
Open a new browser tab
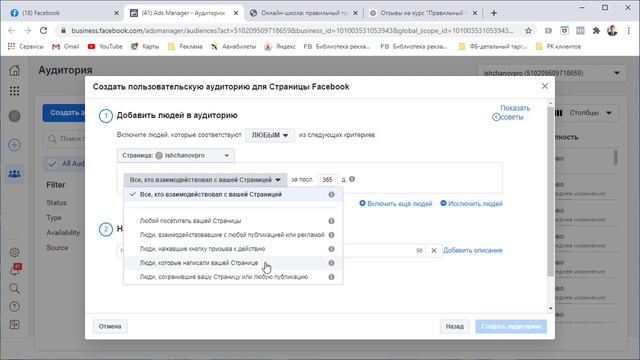click(x=494, y=13)
